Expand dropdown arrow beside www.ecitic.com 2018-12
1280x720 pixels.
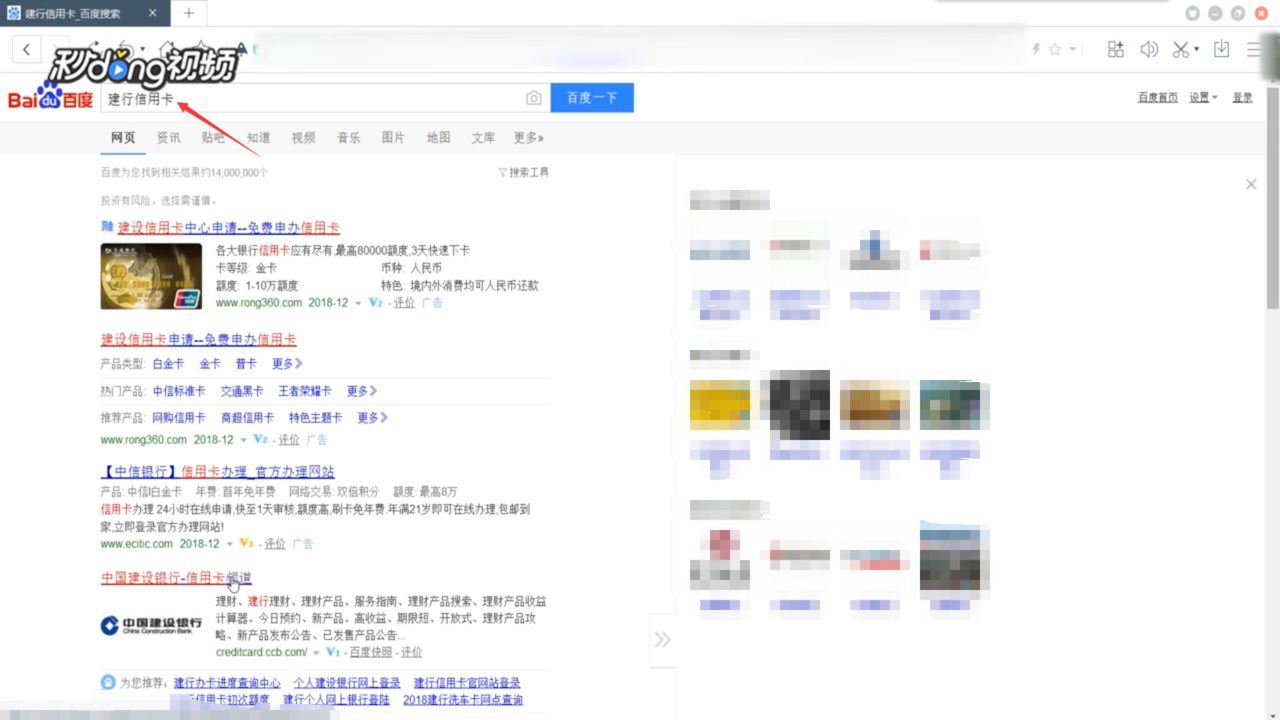(229, 544)
